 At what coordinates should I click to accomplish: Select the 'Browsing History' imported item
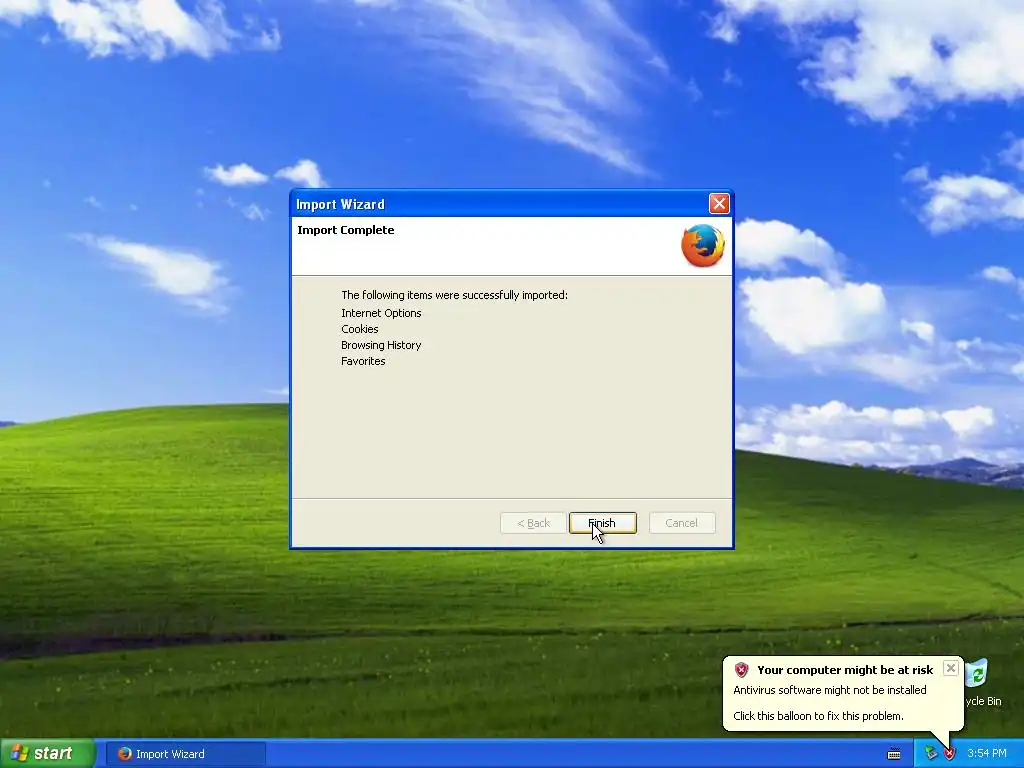click(x=381, y=345)
